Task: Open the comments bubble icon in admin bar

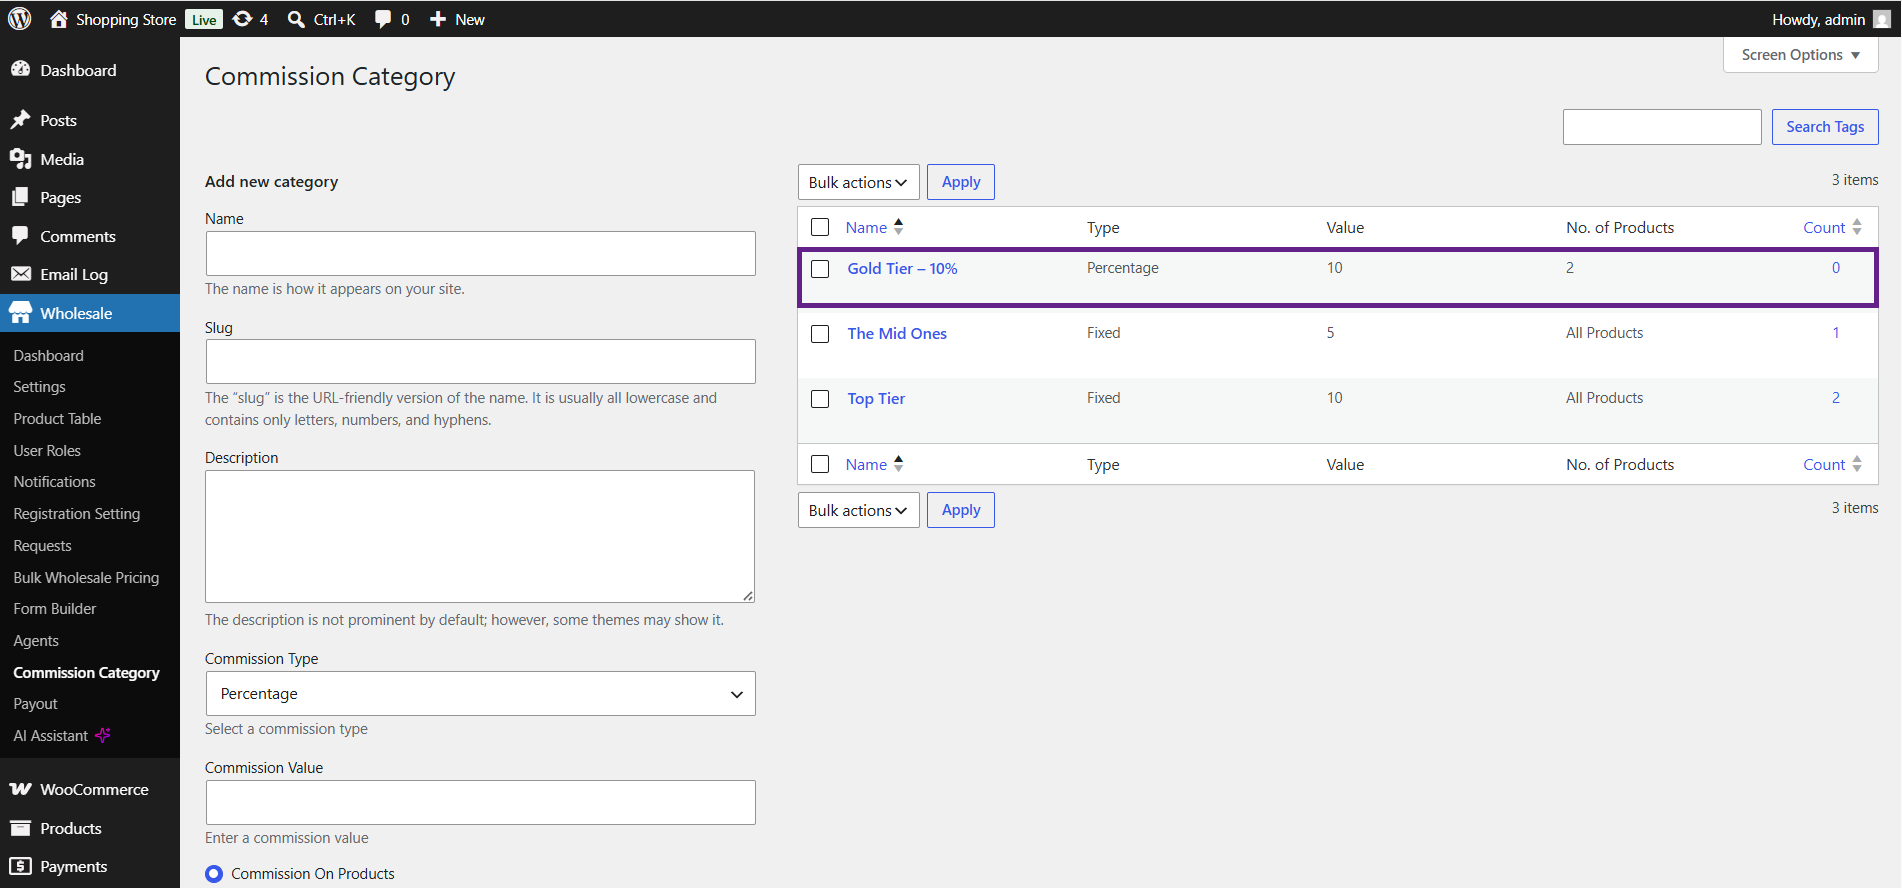Action: coord(383,19)
